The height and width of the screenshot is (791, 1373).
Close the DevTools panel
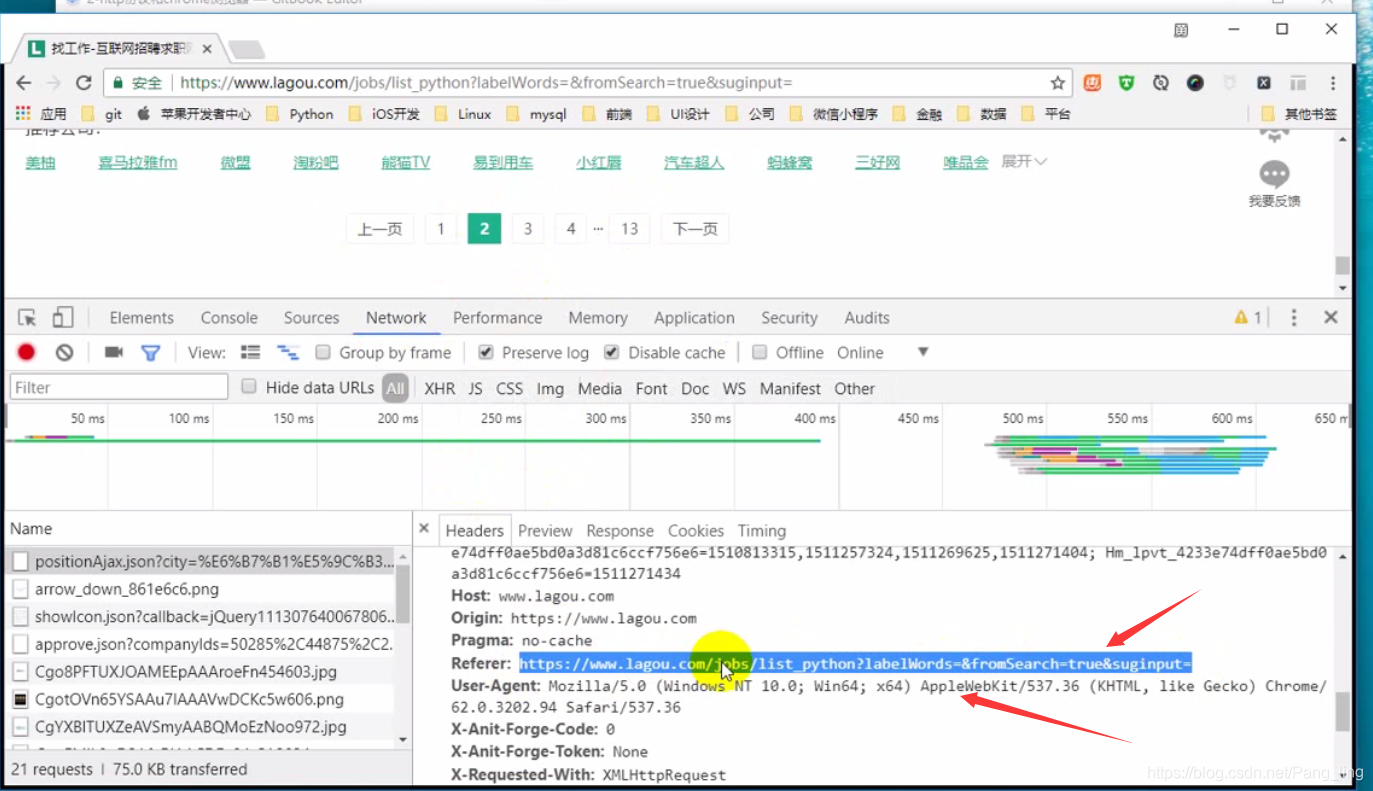1331,317
